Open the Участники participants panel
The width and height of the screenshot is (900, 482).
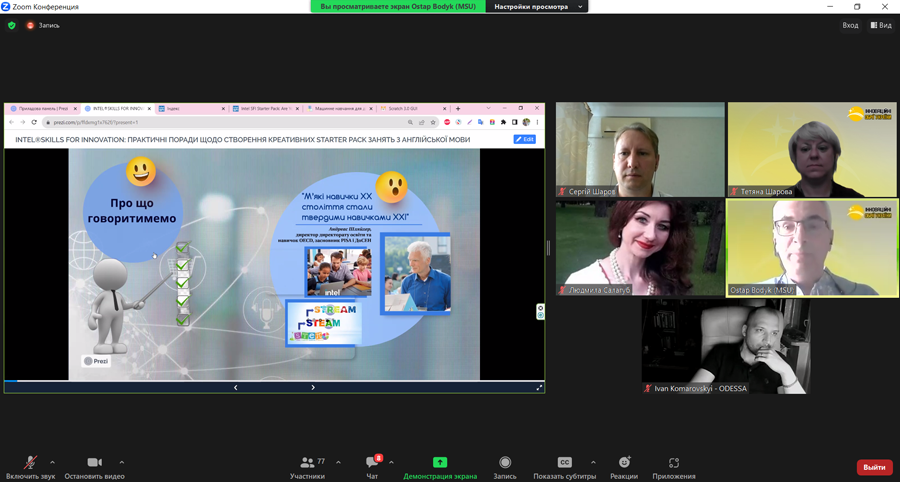point(307,462)
